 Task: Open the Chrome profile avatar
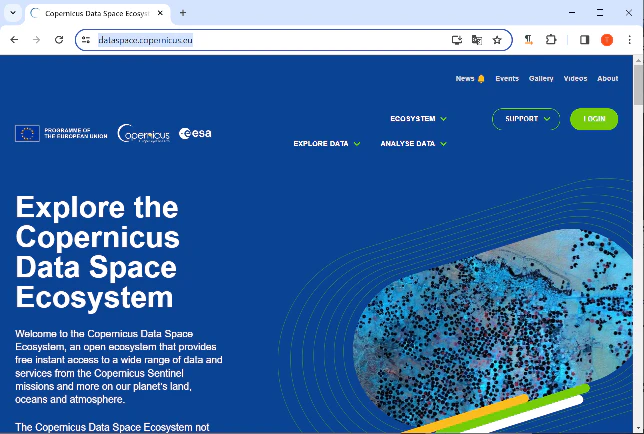[x=607, y=40]
